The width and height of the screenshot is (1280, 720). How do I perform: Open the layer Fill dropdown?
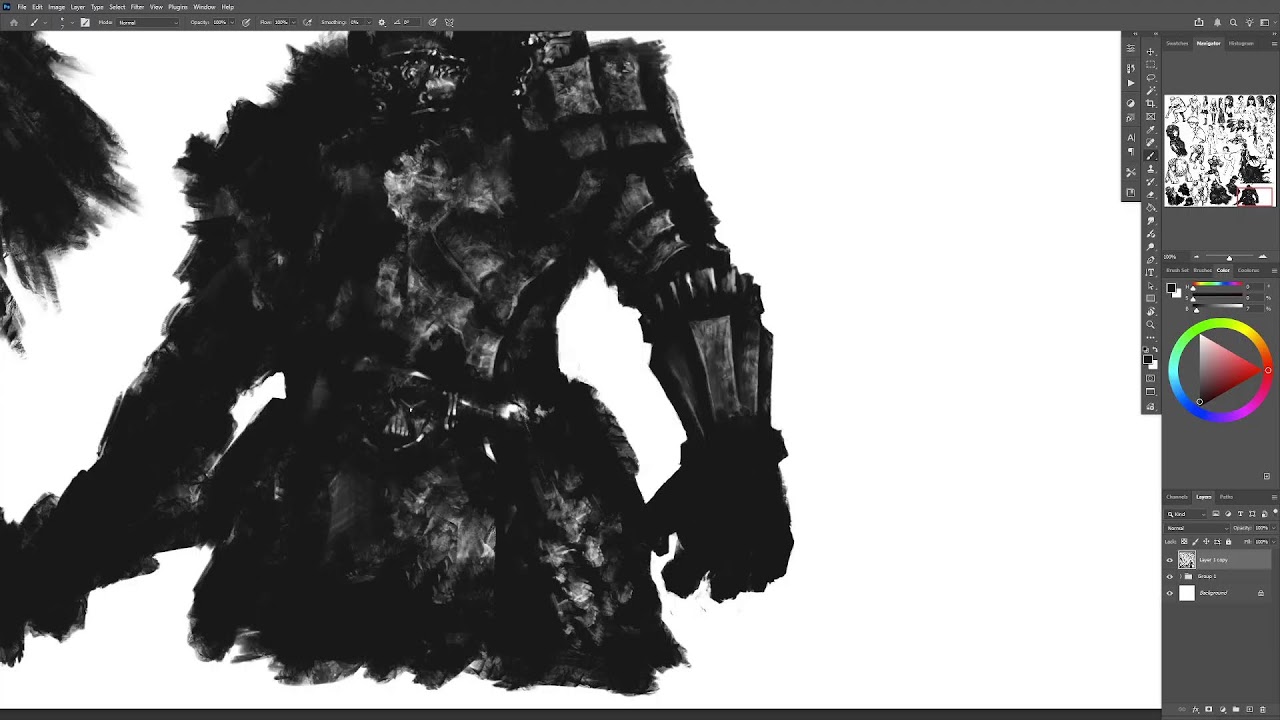[1274, 542]
